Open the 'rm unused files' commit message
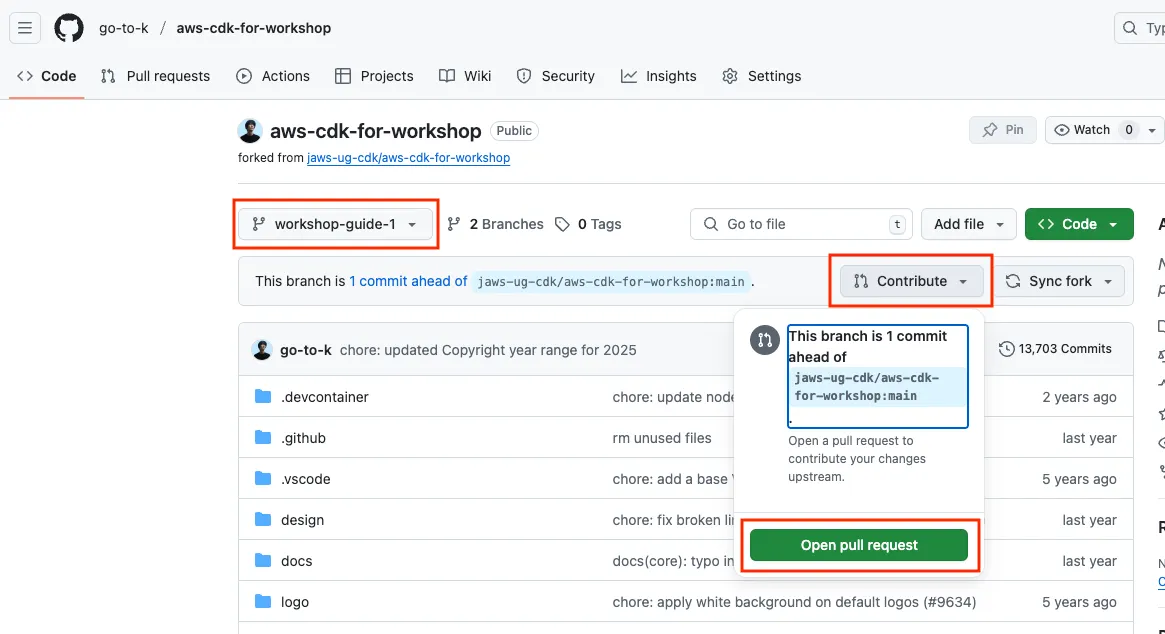This screenshot has width=1165, height=634. click(x=662, y=438)
